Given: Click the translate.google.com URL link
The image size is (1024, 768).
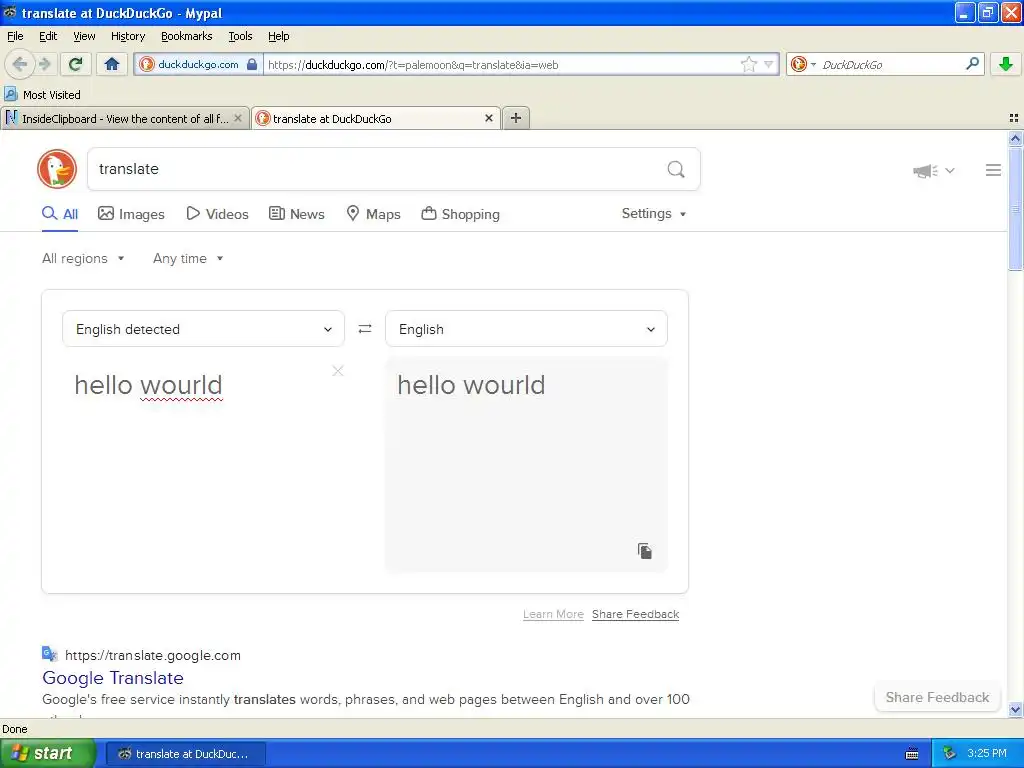Looking at the screenshot, I should point(153,655).
